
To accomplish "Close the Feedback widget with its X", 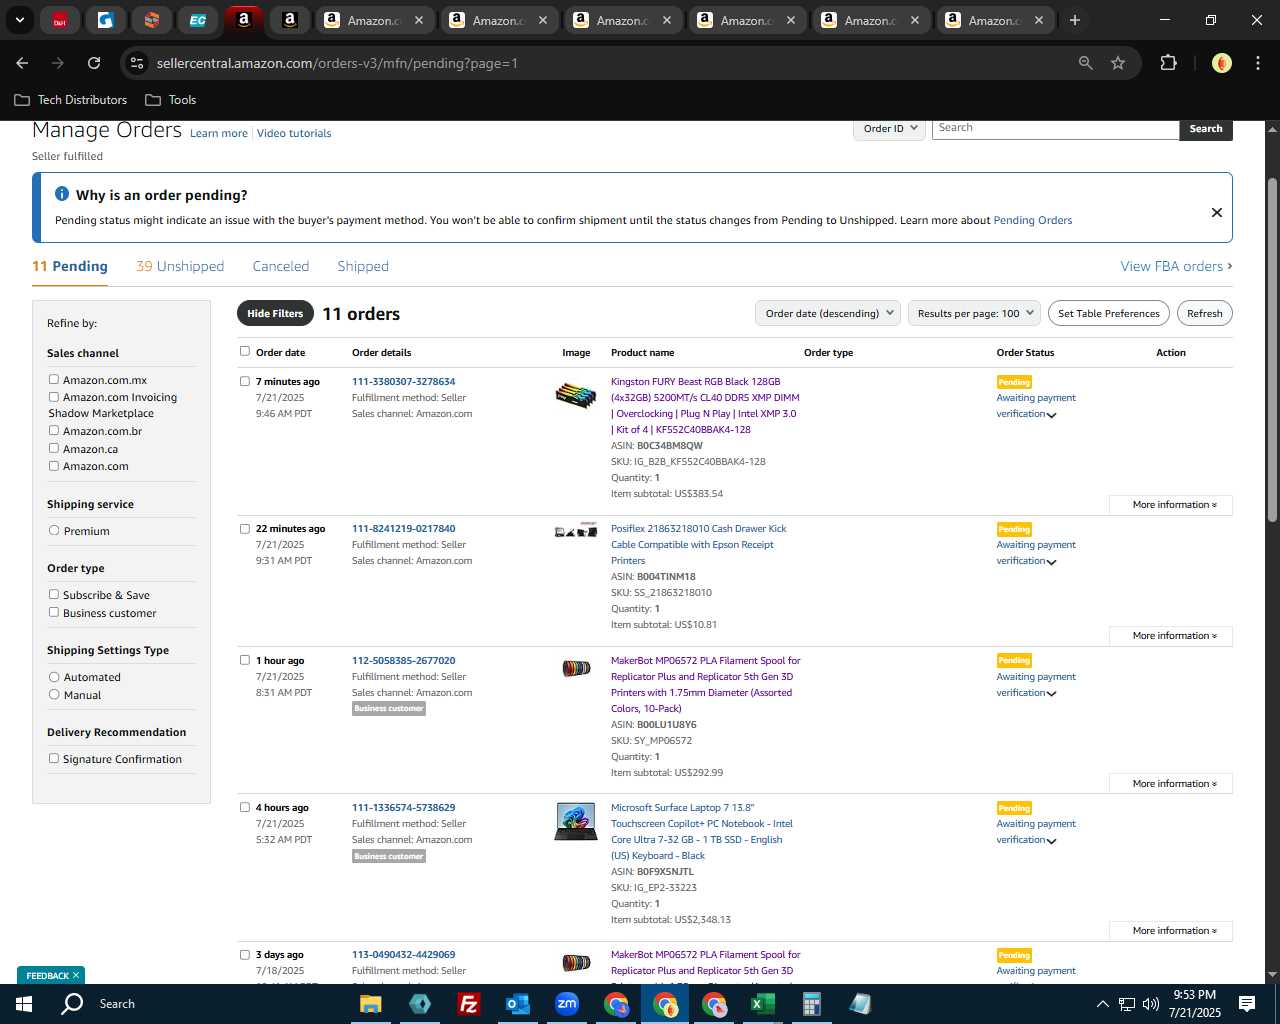I will 76,976.
